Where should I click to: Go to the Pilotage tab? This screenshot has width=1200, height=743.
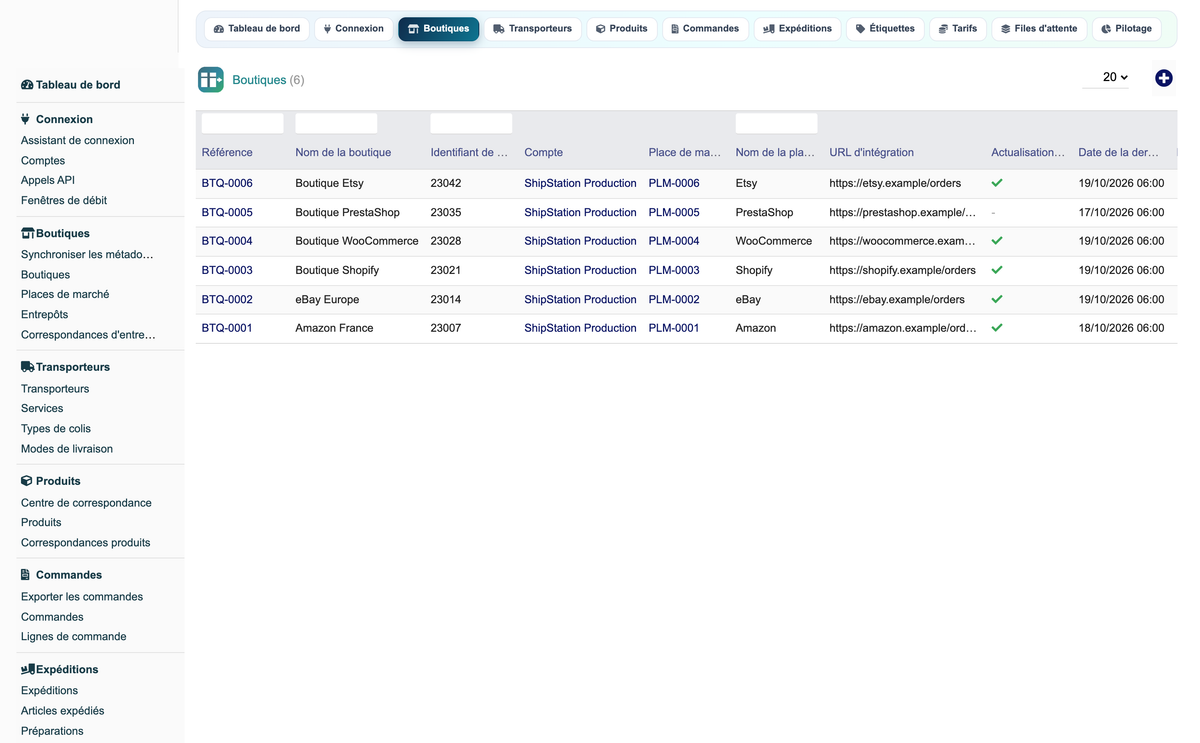pyautogui.click(x=1127, y=29)
